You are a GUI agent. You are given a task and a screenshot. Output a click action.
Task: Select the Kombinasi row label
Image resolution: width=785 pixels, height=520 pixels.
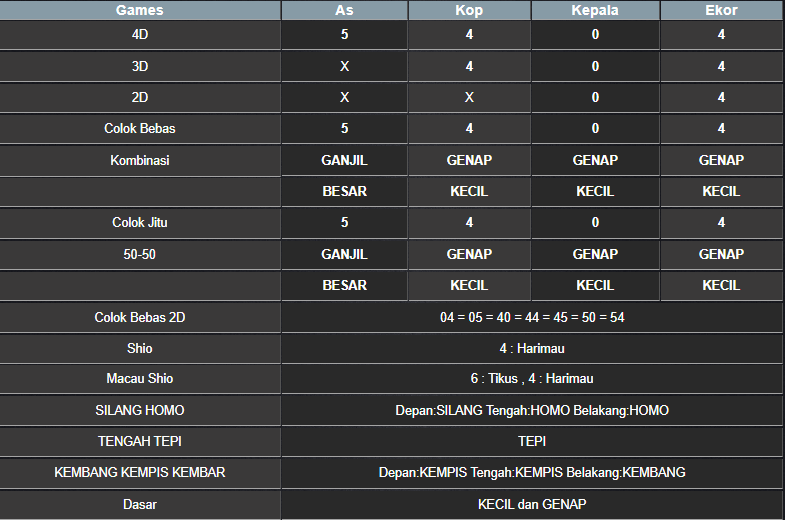[x=140, y=160]
